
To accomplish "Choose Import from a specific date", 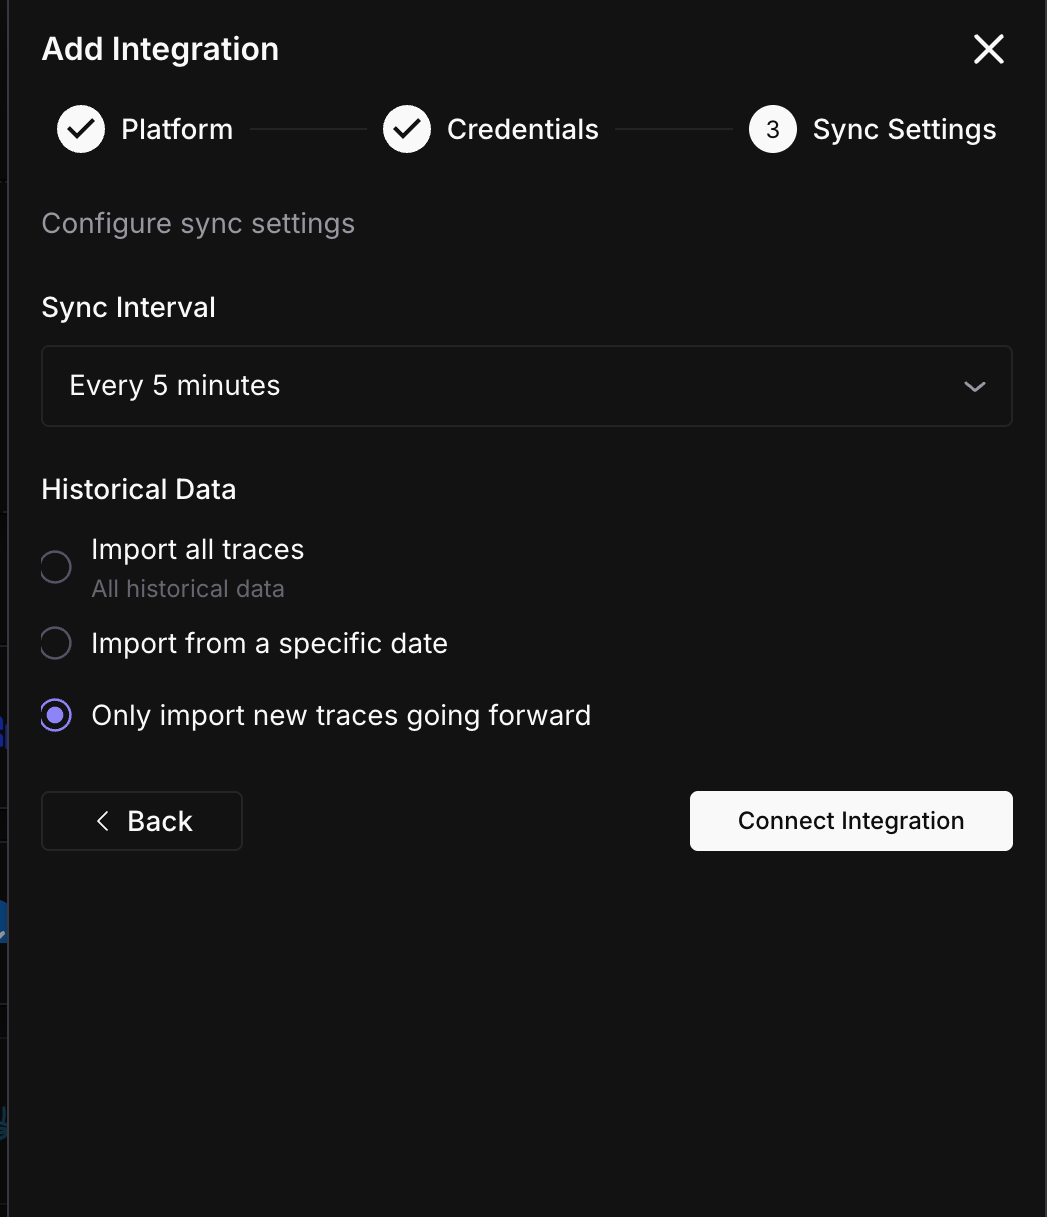I will tap(56, 643).
